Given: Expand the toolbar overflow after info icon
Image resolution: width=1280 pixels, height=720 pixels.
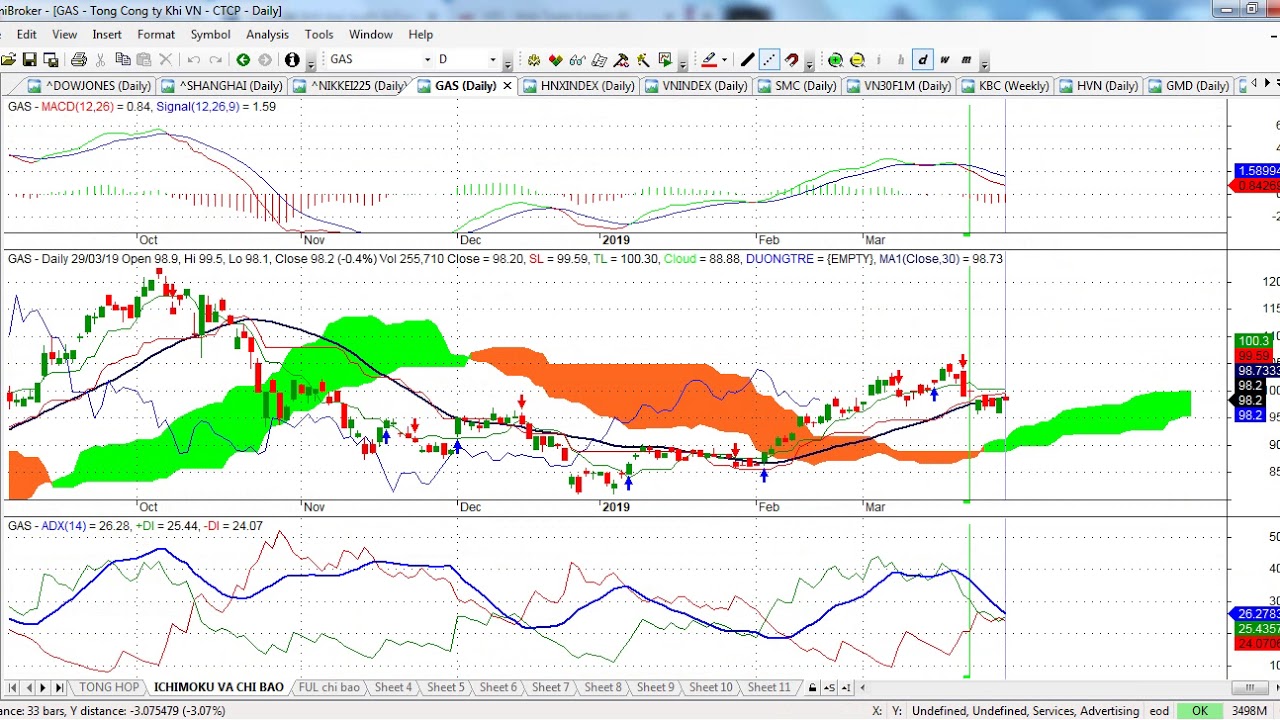Looking at the screenshot, I should pos(311,63).
